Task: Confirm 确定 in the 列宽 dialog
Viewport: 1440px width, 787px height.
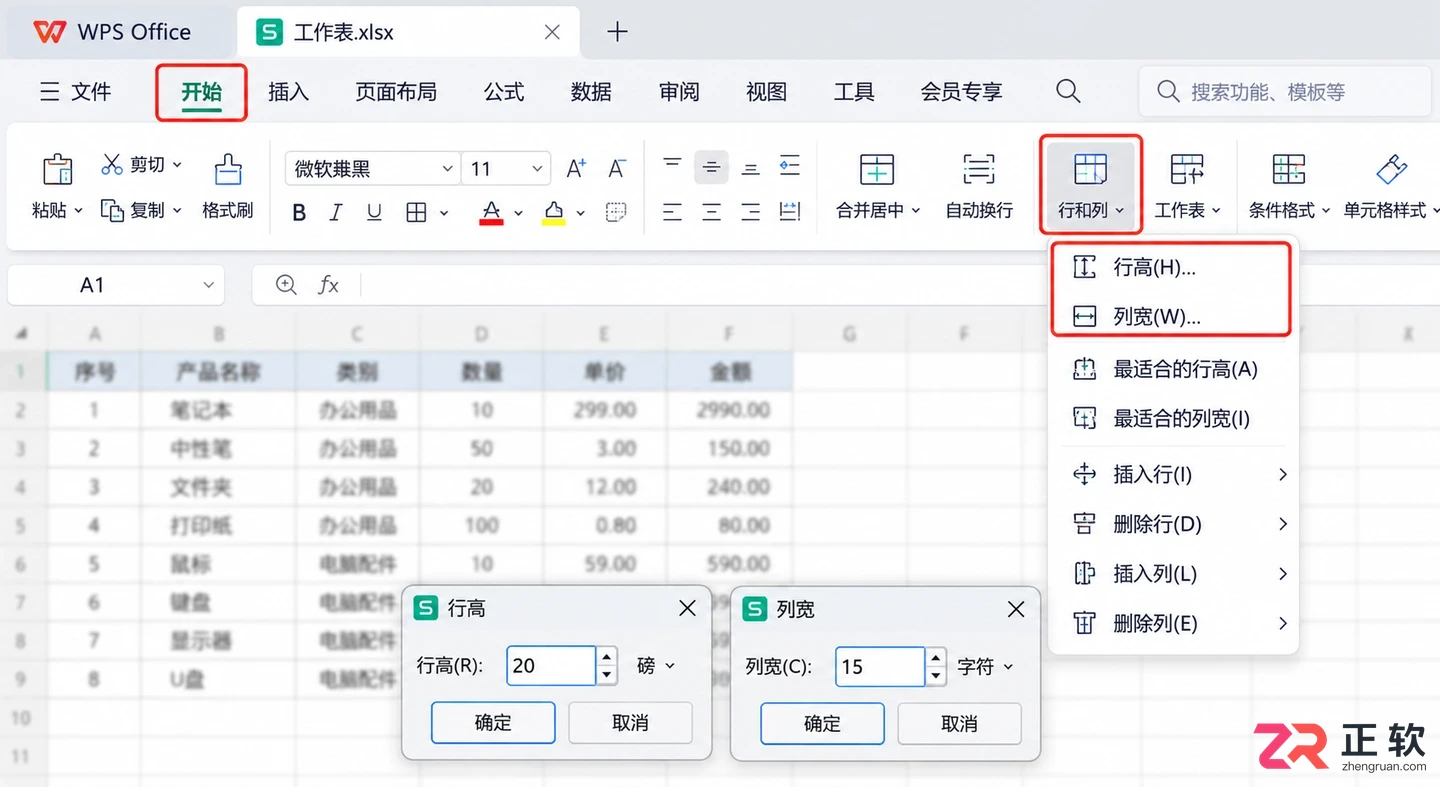Action: pos(822,723)
